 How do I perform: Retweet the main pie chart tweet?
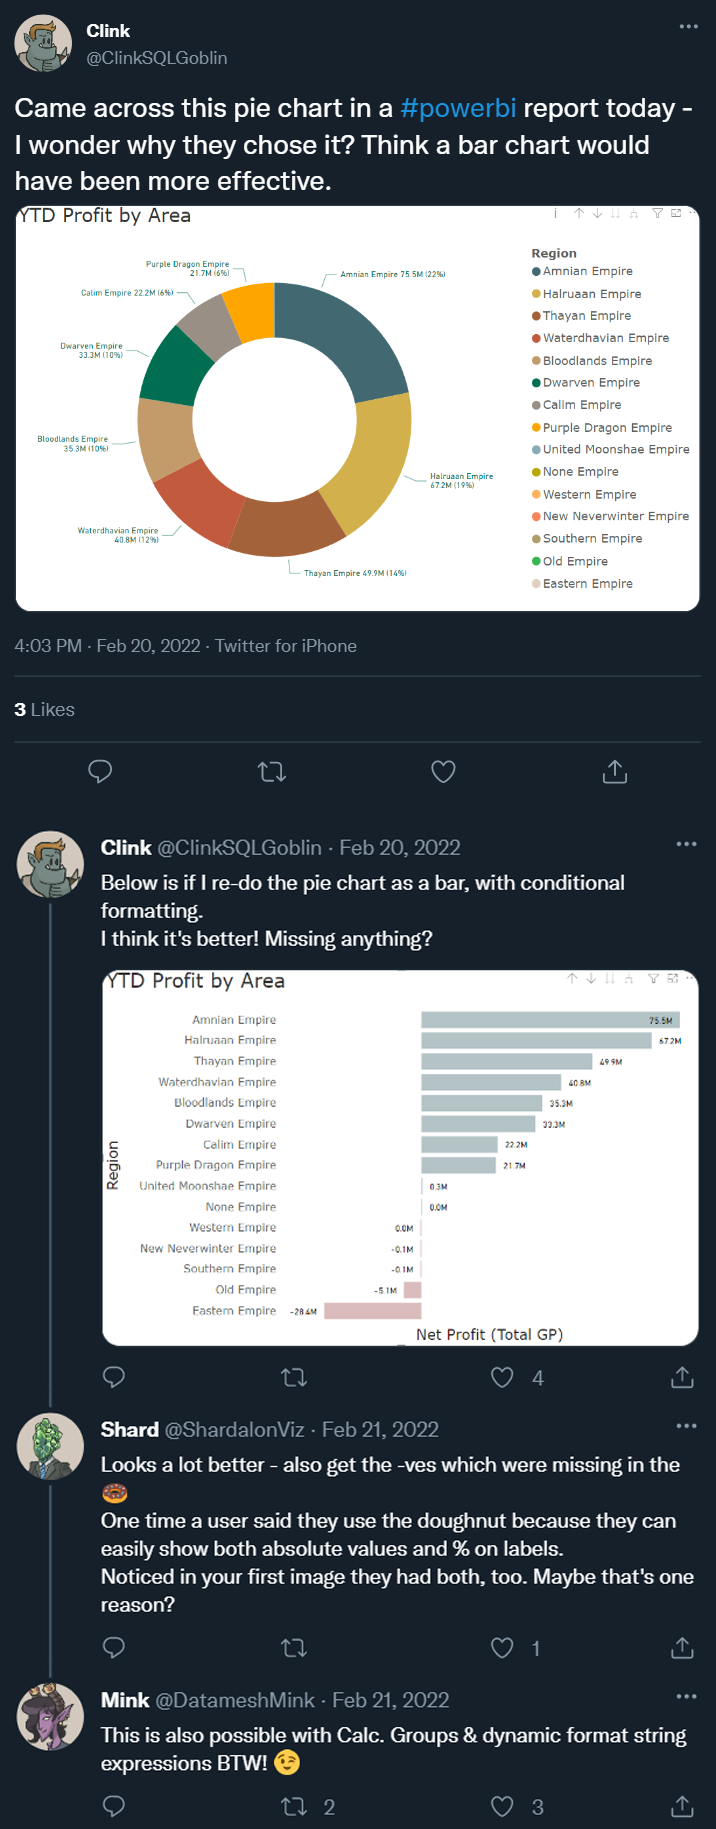272,771
